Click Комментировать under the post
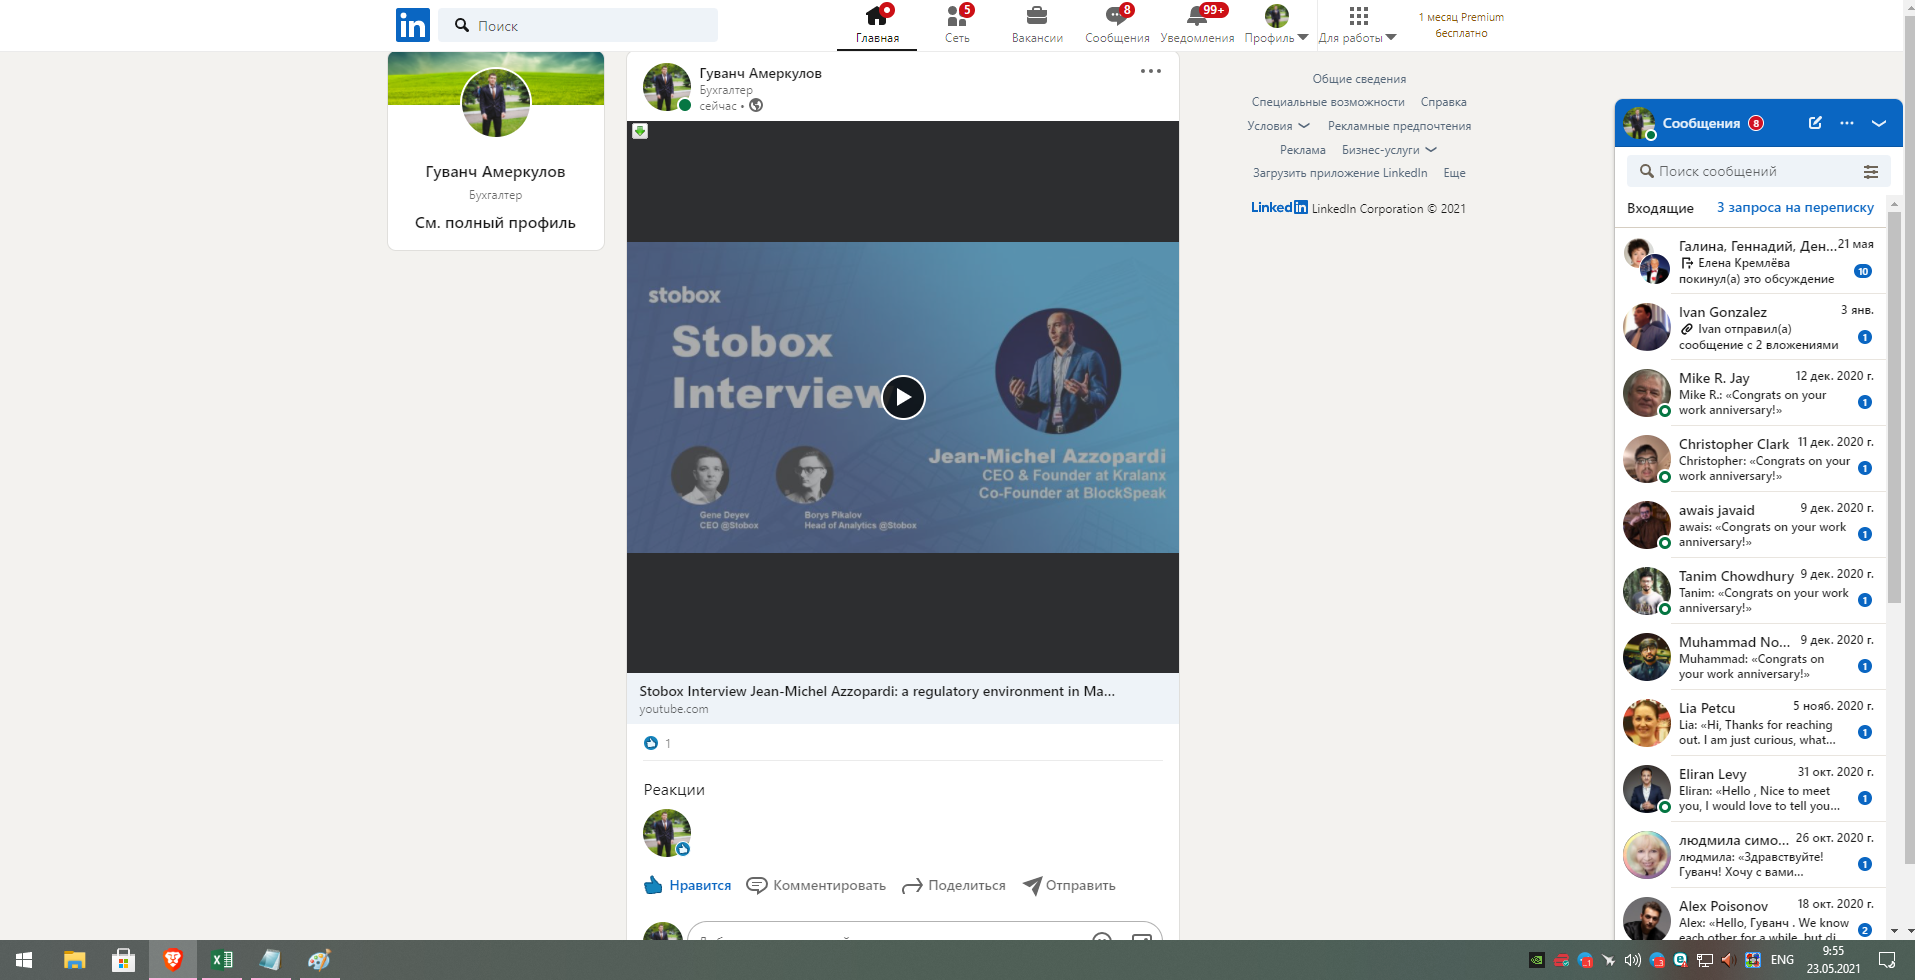Image resolution: width=1915 pixels, height=980 pixels. point(816,885)
